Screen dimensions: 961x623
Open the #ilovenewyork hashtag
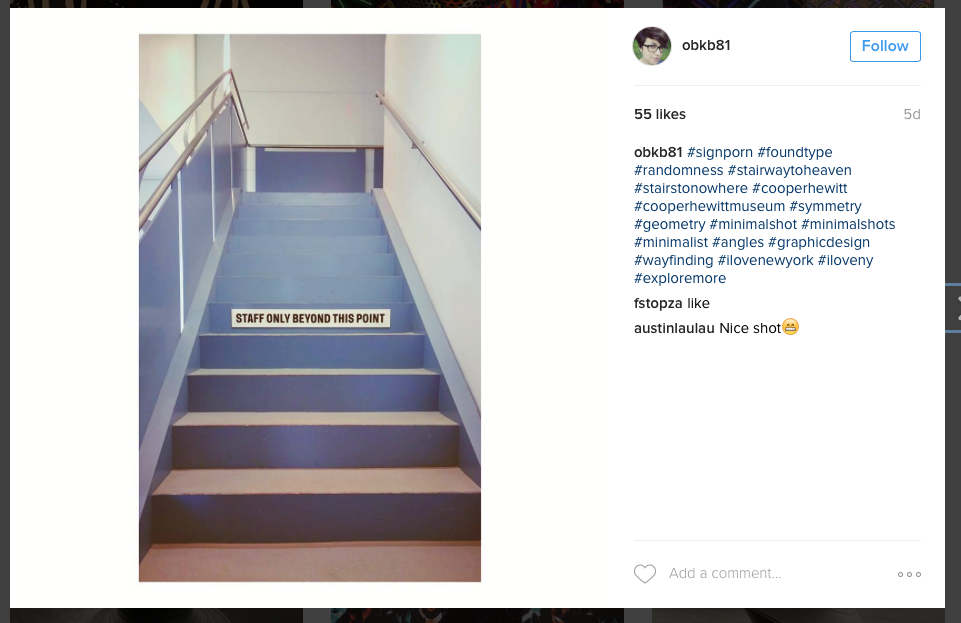tap(765, 260)
